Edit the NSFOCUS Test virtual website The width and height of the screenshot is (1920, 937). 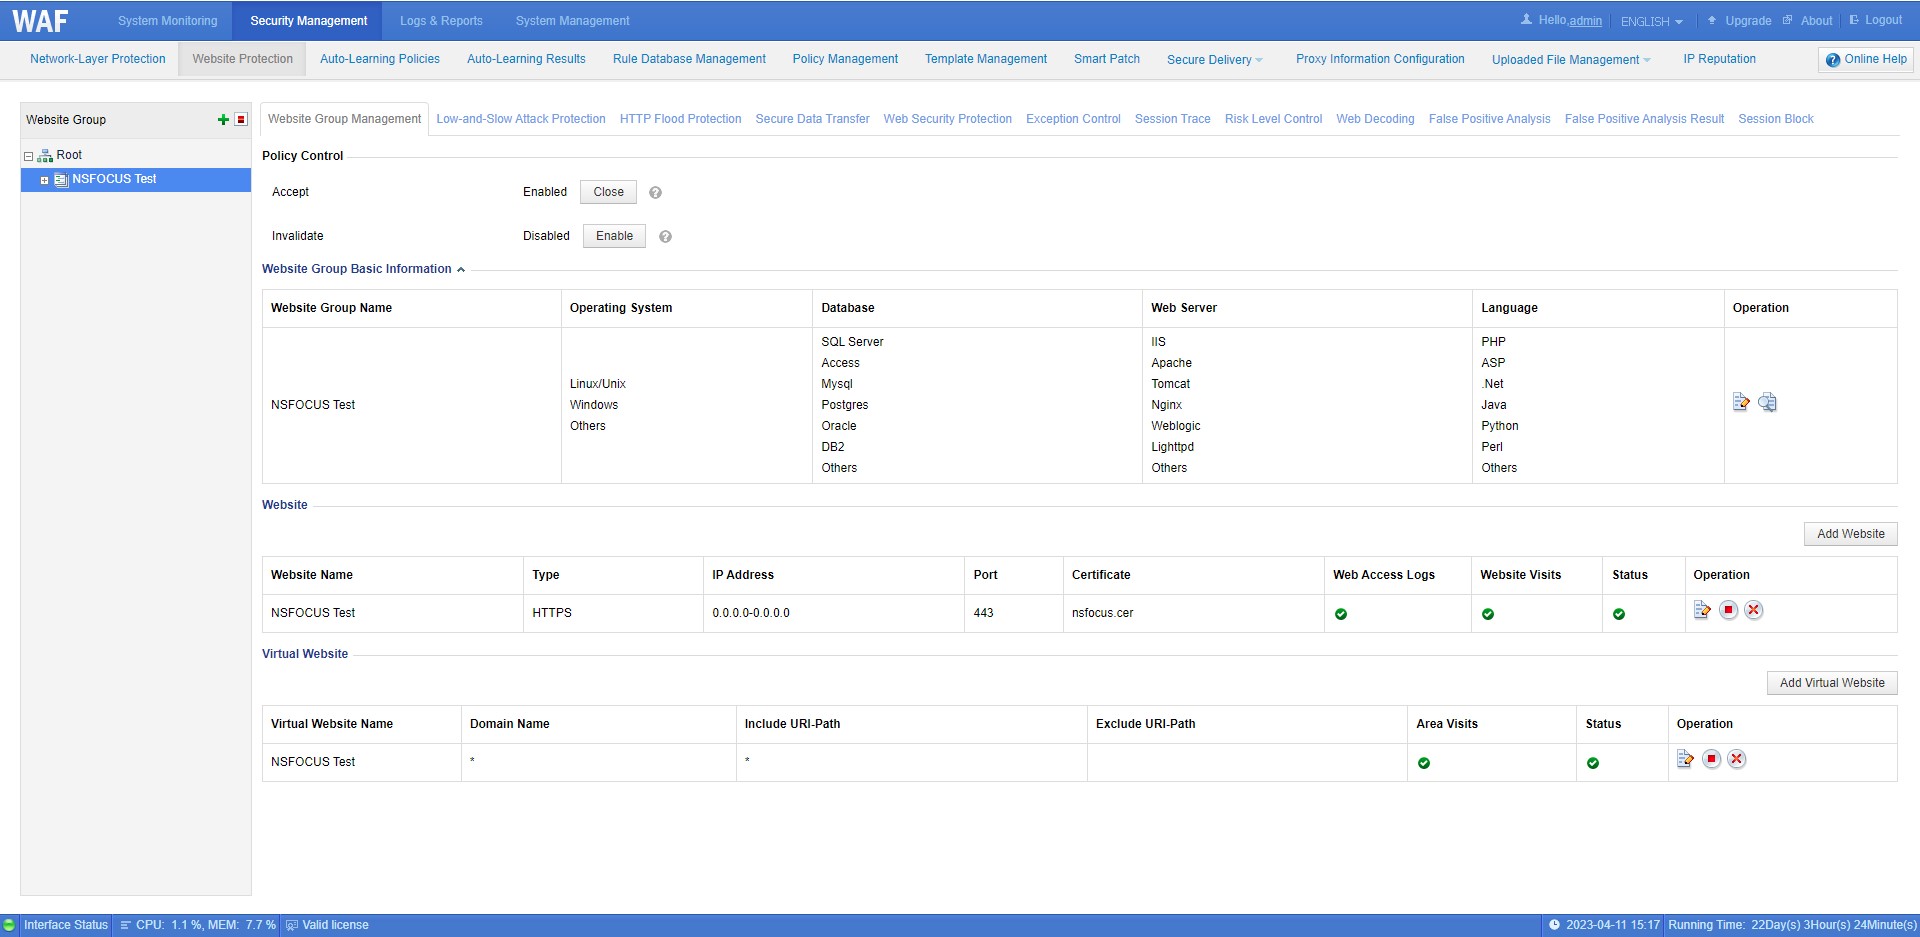click(x=1685, y=759)
